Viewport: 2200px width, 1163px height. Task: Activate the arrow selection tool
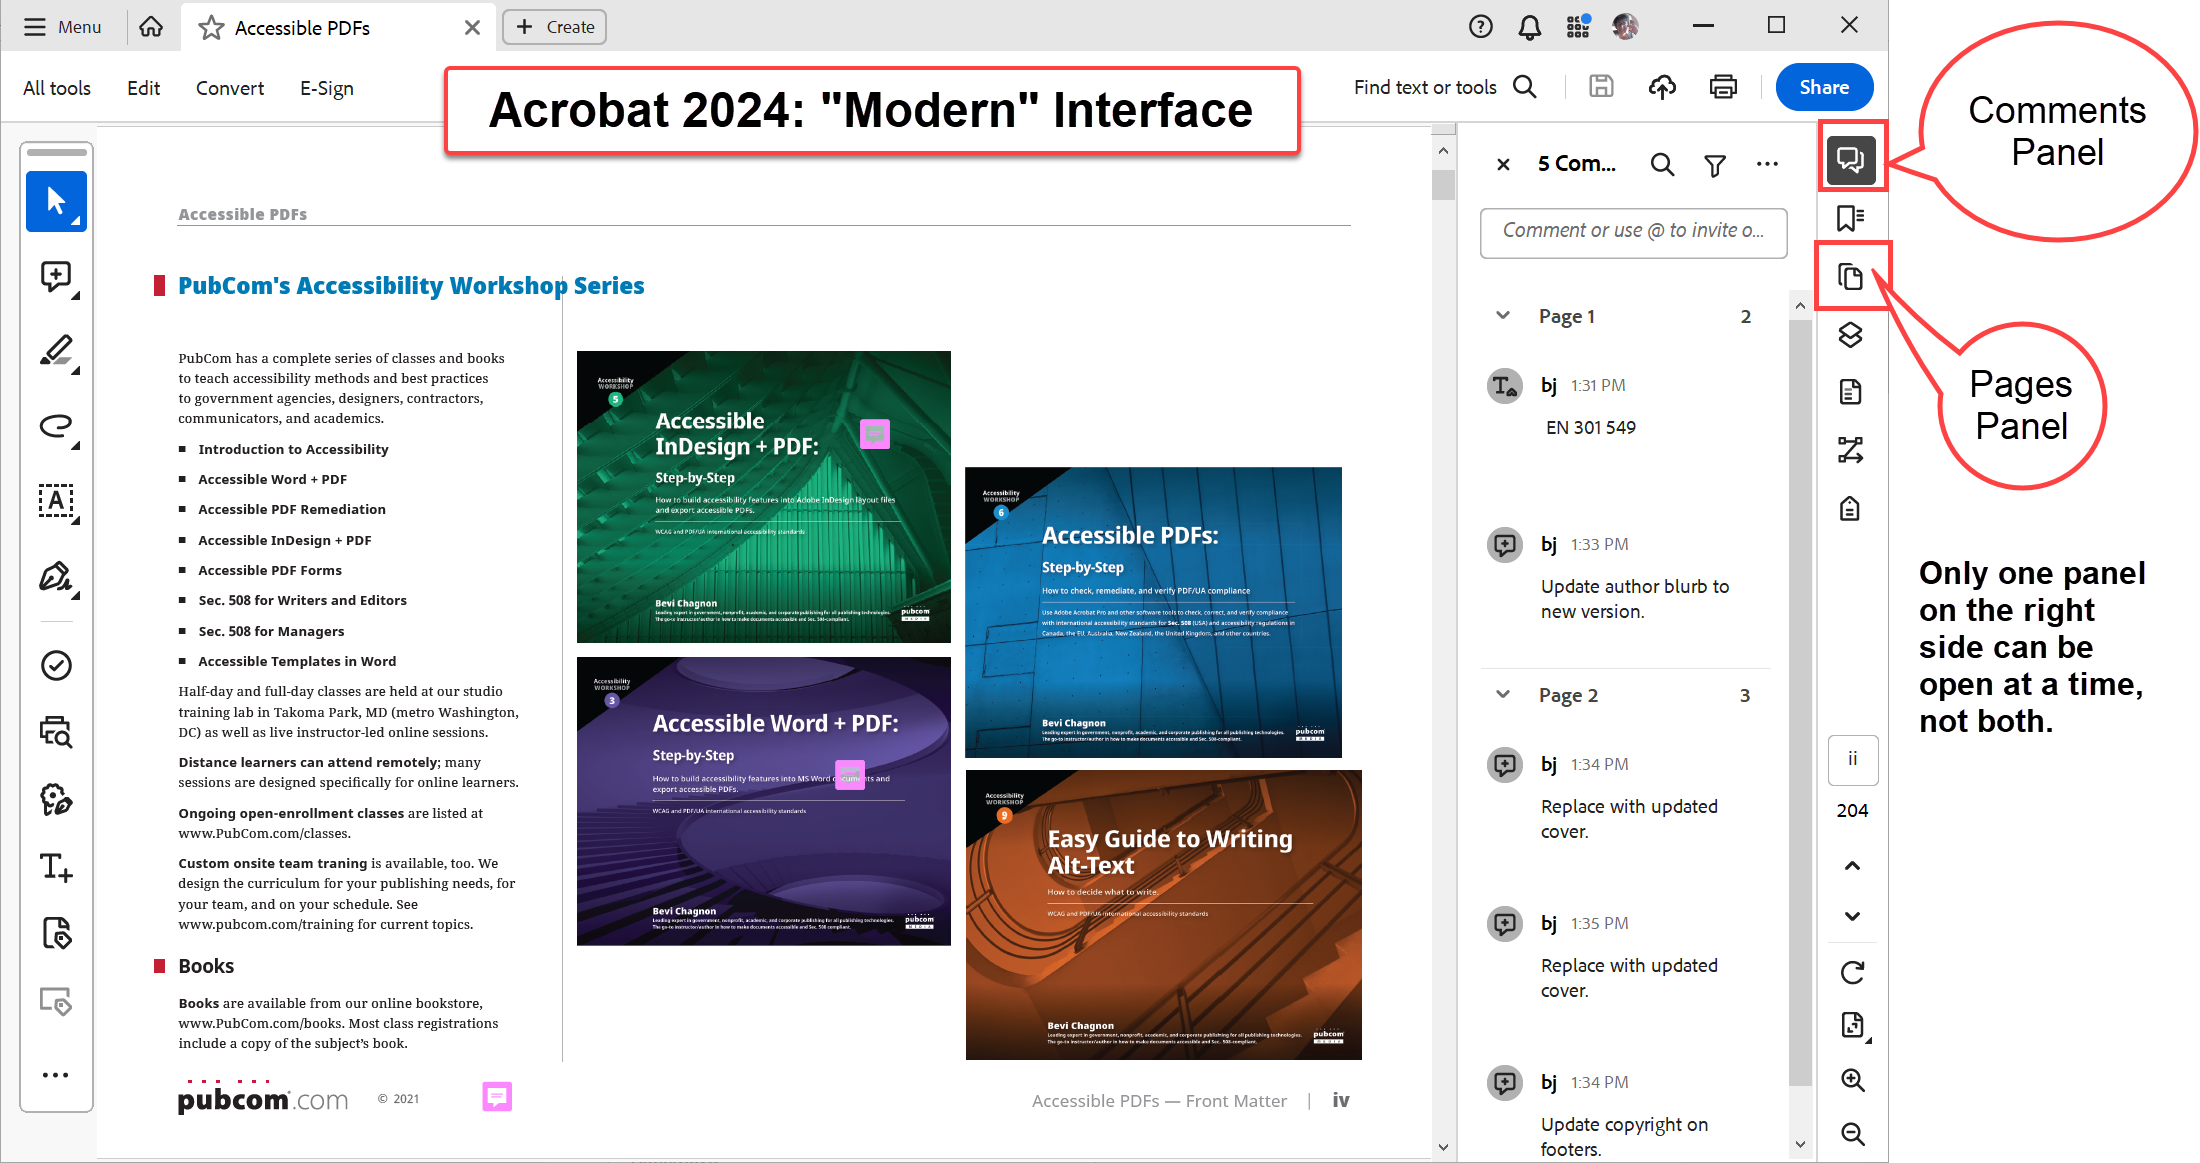pyautogui.click(x=56, y=201)
